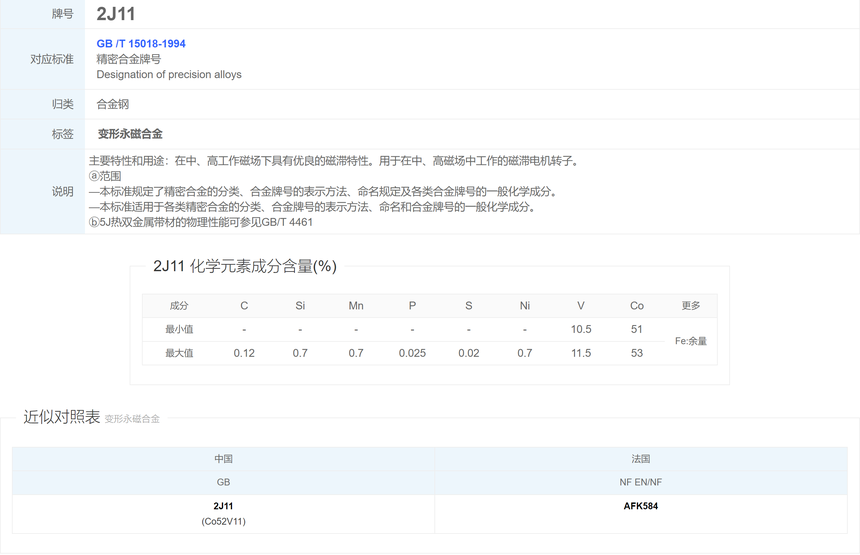Open the GB /T 15018-1994 standard link
The height and width of the screenshot is (555, 860).
(x=141, y=44)
